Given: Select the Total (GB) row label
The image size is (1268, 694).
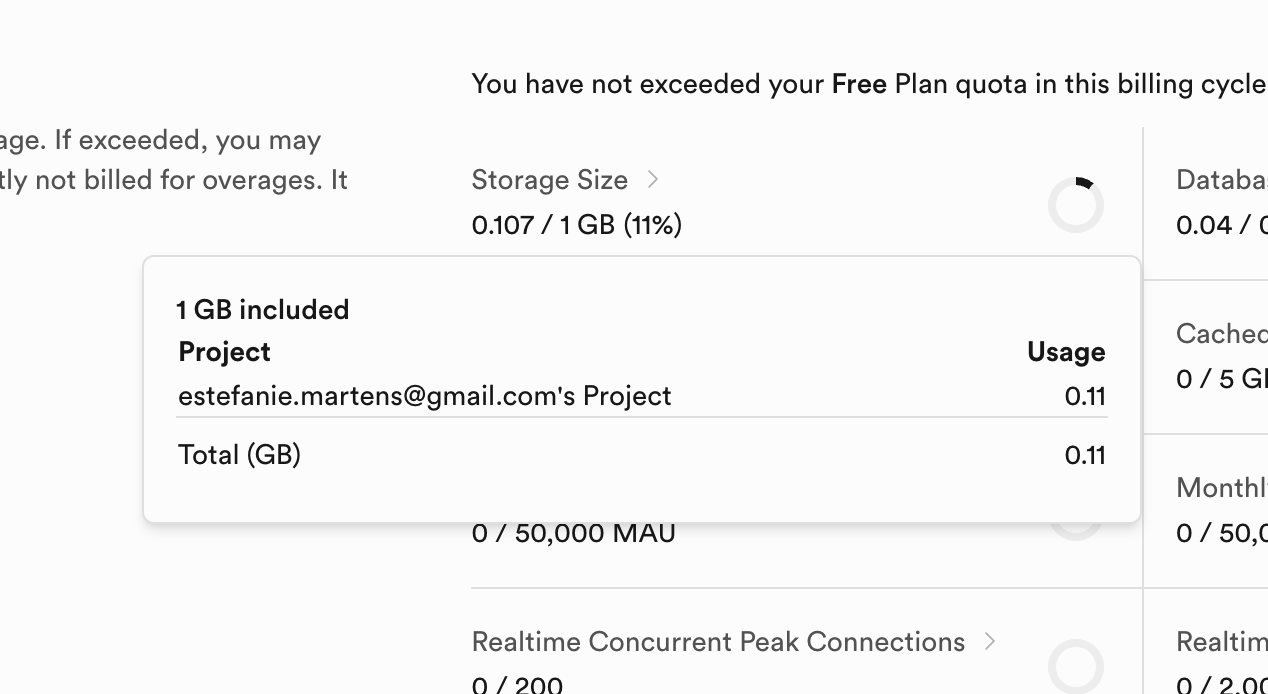Looking at the screenshot, I should coord(239,455).
